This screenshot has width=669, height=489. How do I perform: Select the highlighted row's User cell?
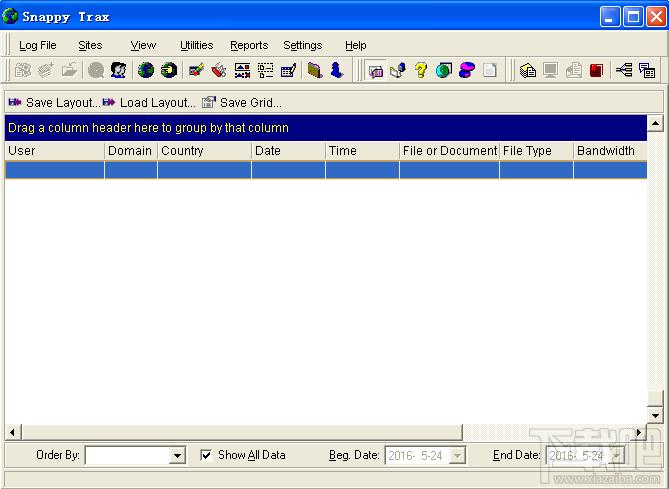(55, 170)
